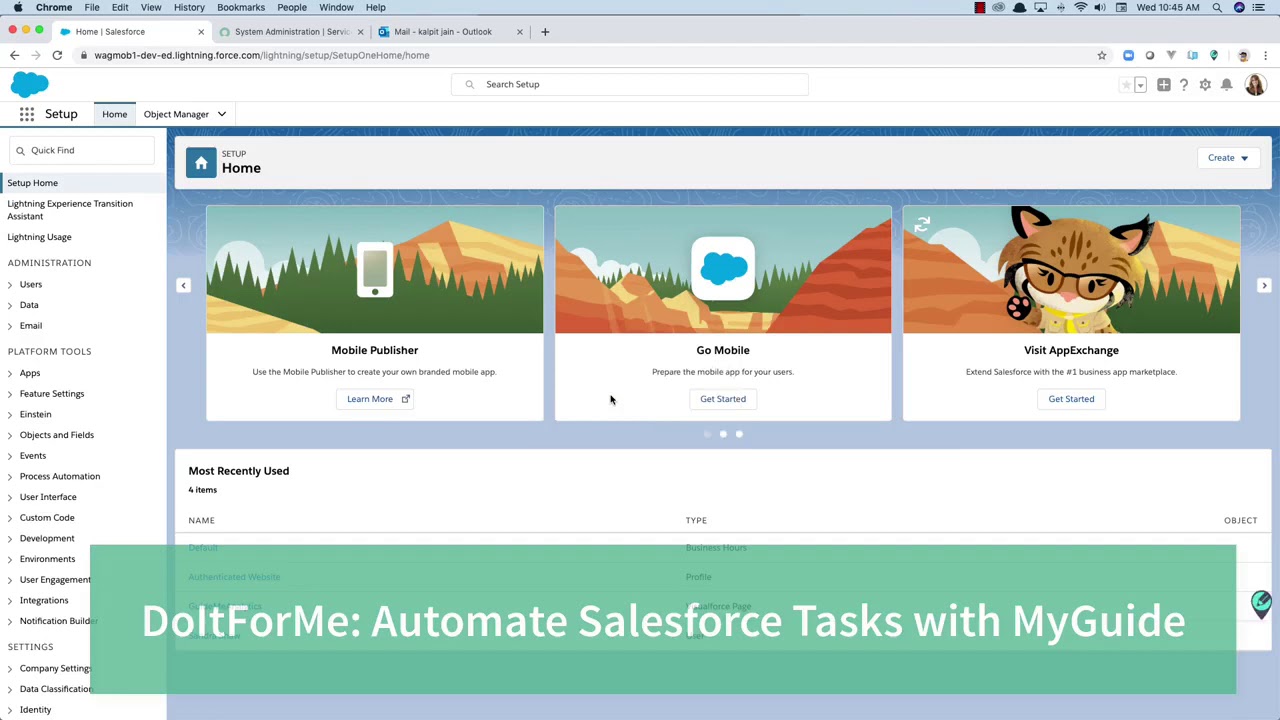This screenshot has height=720, width=1280.
Task: Bookmark this page with star icon
Action: click(x=1102, y=55)
